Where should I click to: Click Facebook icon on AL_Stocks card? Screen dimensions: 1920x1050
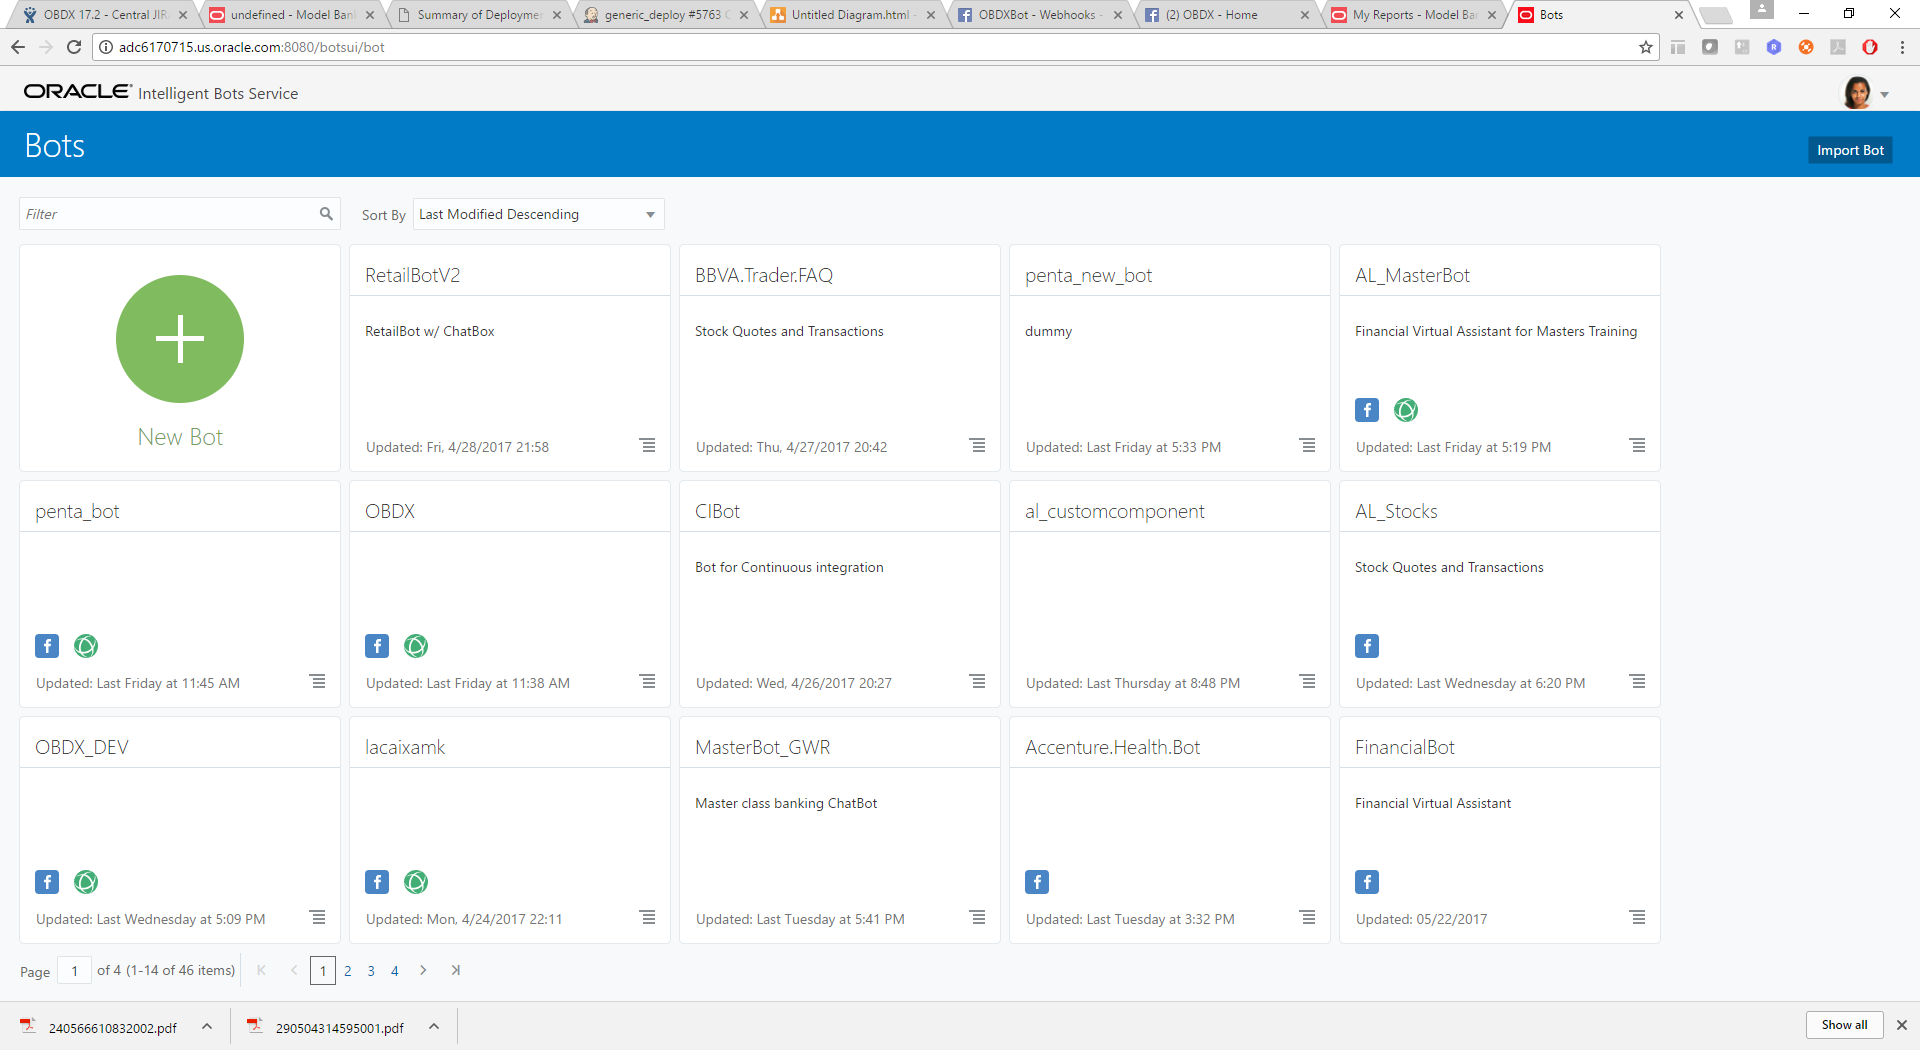tap(1367, 646)
